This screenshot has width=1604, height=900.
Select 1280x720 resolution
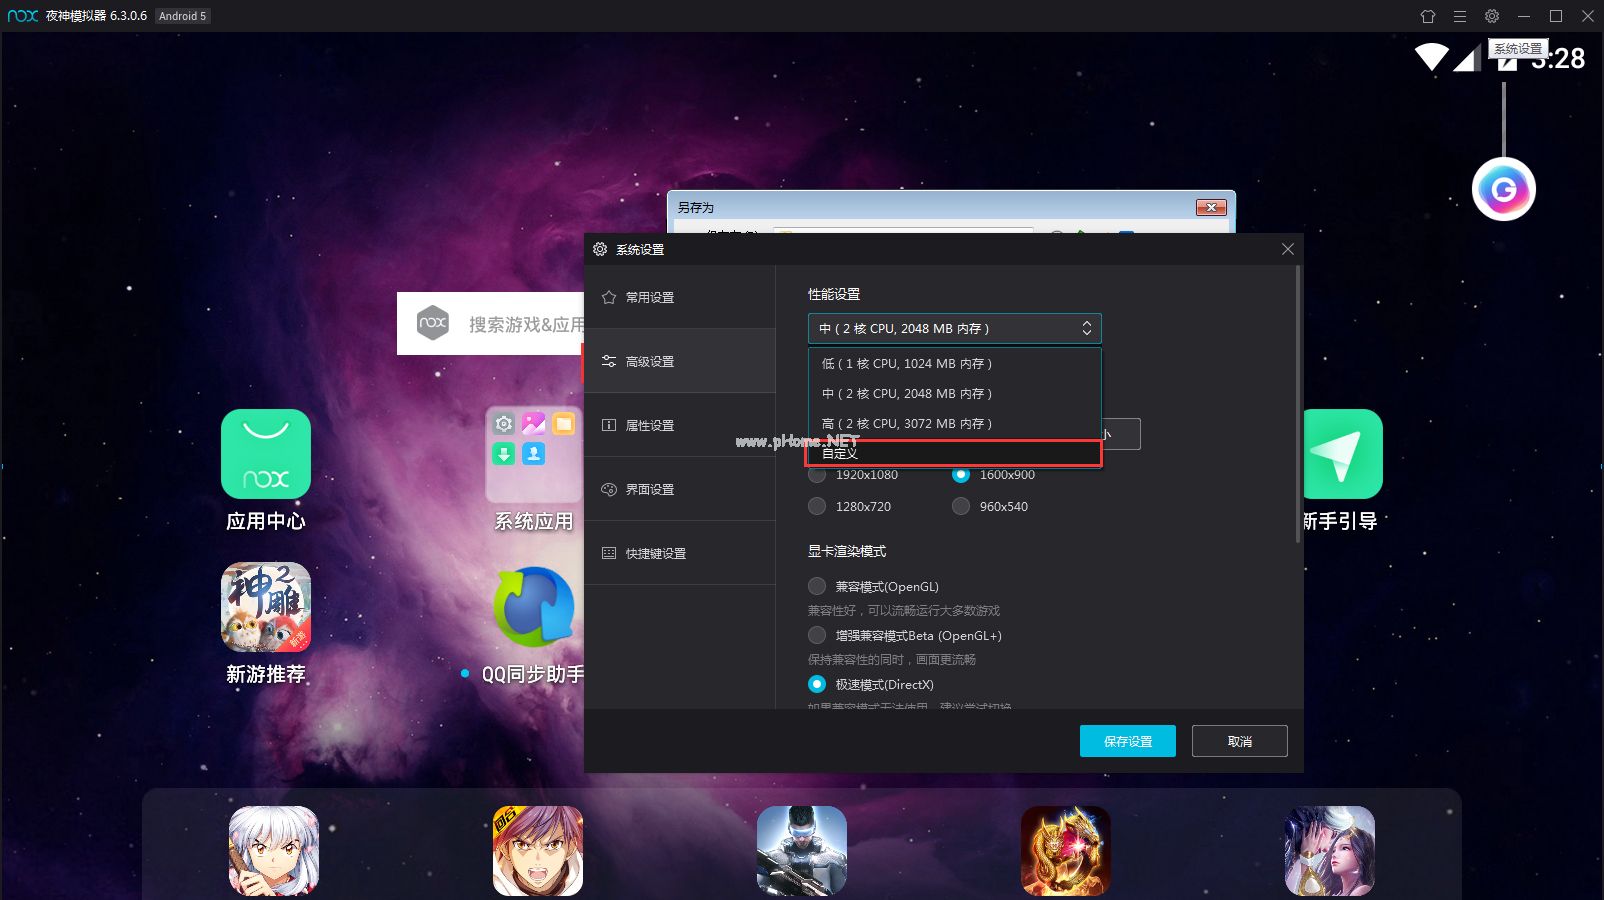(x=817, y=506)
